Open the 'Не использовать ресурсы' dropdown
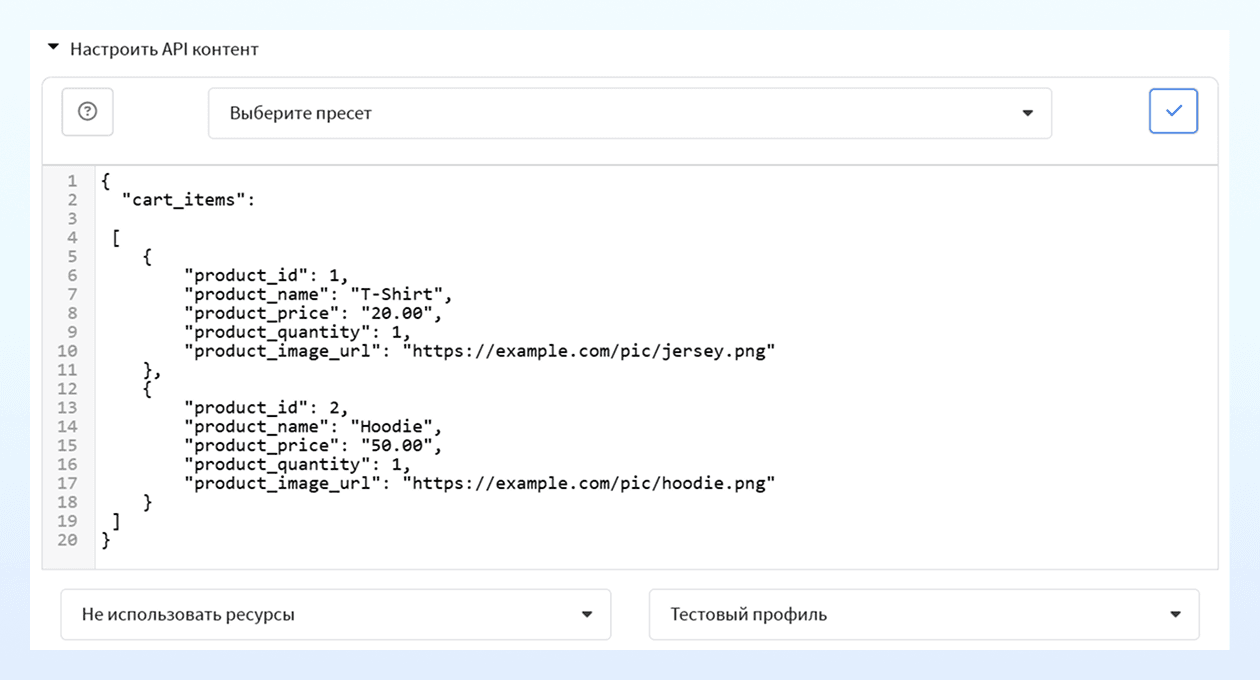Image resolution: width=1260 pixels, height=680 pixels. tap(335, 614)
